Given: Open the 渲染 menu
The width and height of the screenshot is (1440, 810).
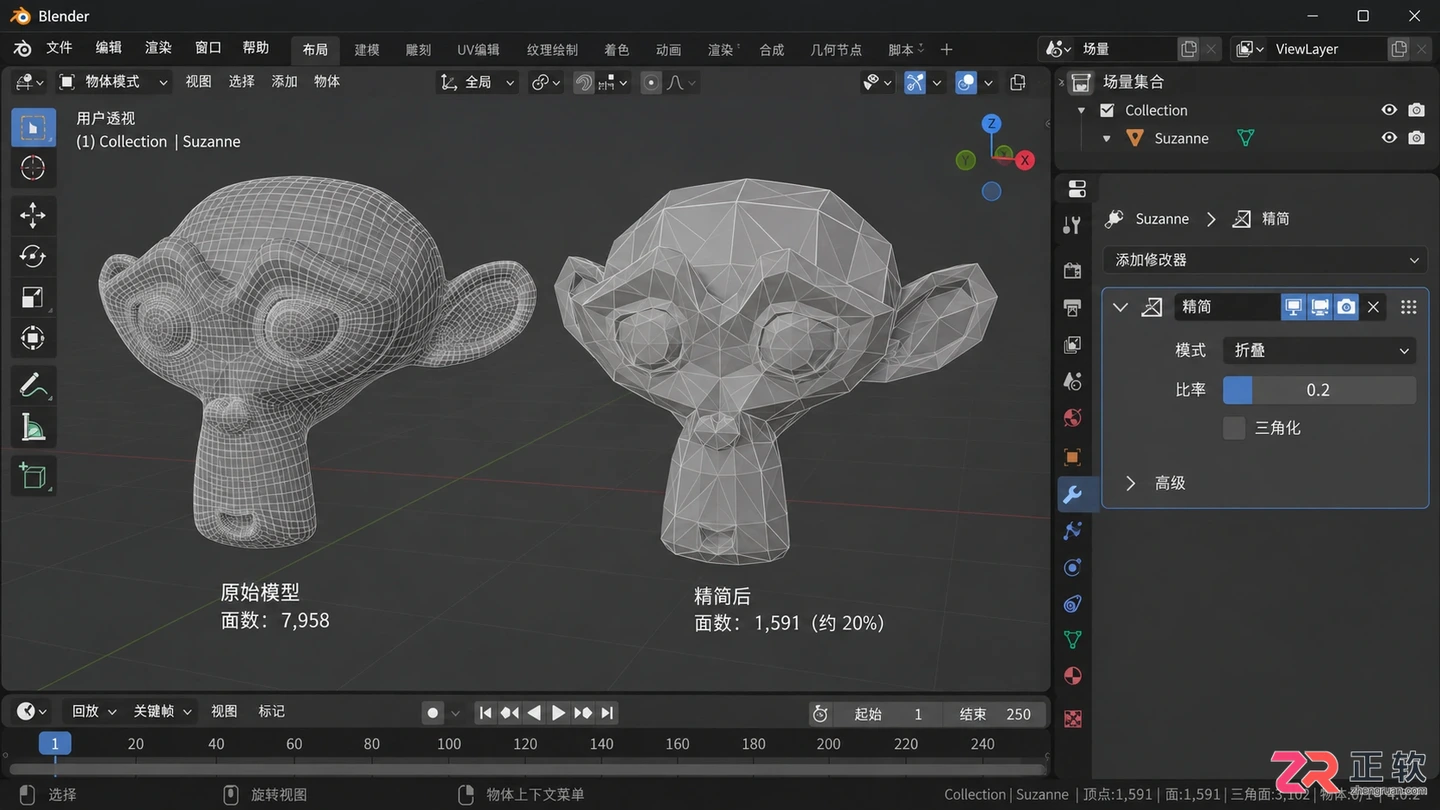Looking at the screenshot, I should click(158, 48).
